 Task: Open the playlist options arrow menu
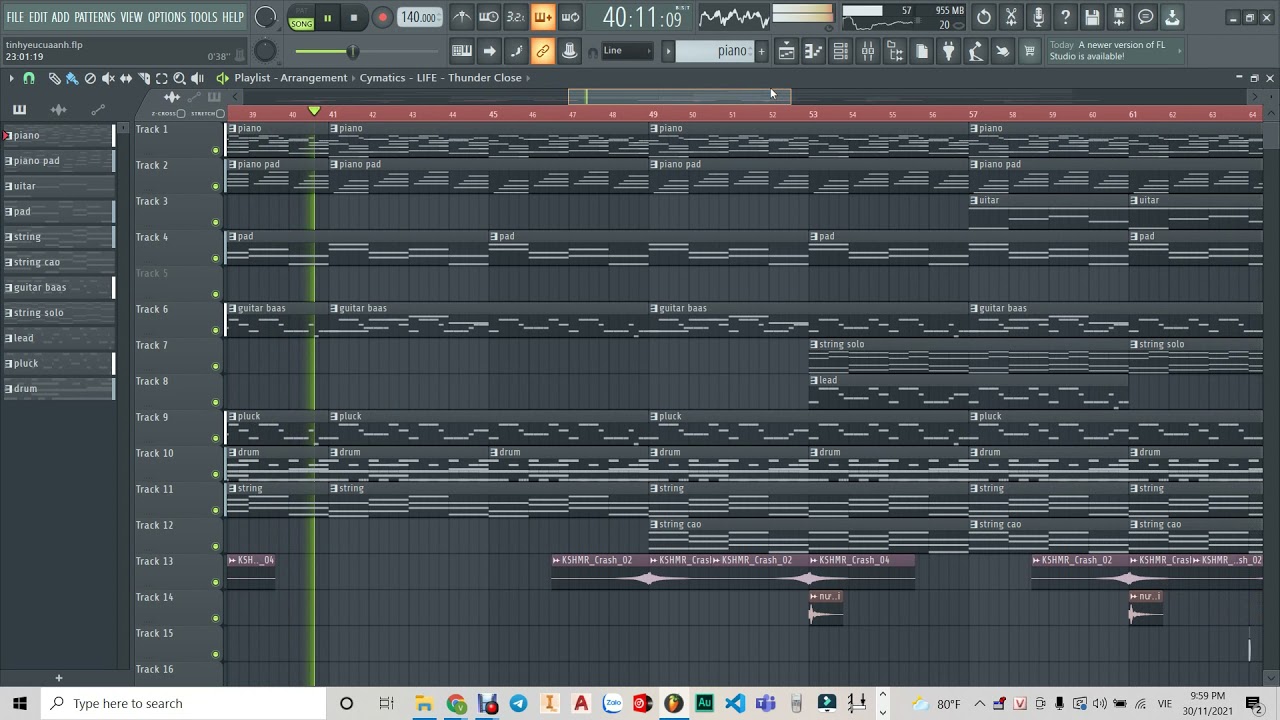(11, 78)
